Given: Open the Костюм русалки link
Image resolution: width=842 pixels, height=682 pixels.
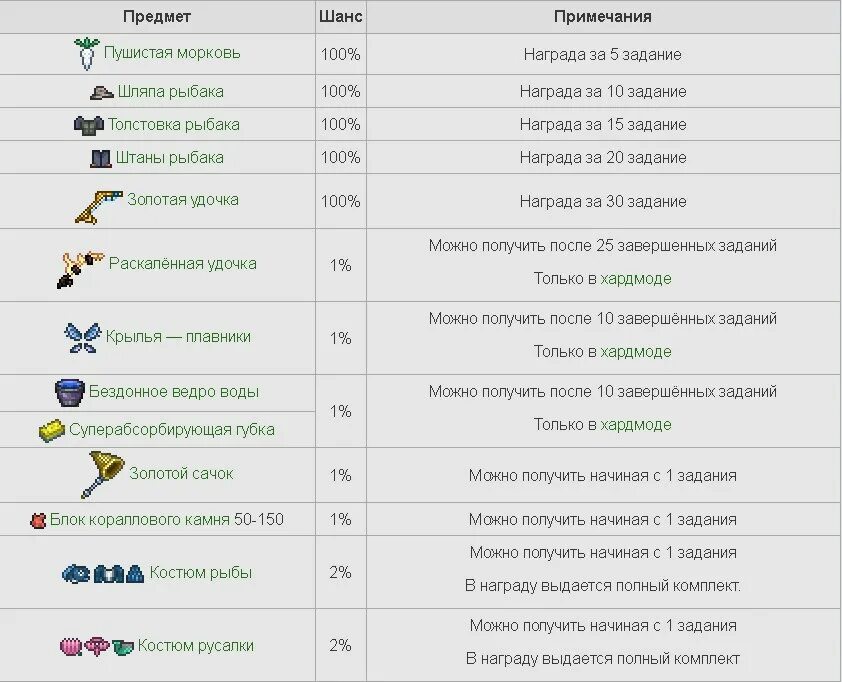Looking at the screenshot, I should 195,645.
